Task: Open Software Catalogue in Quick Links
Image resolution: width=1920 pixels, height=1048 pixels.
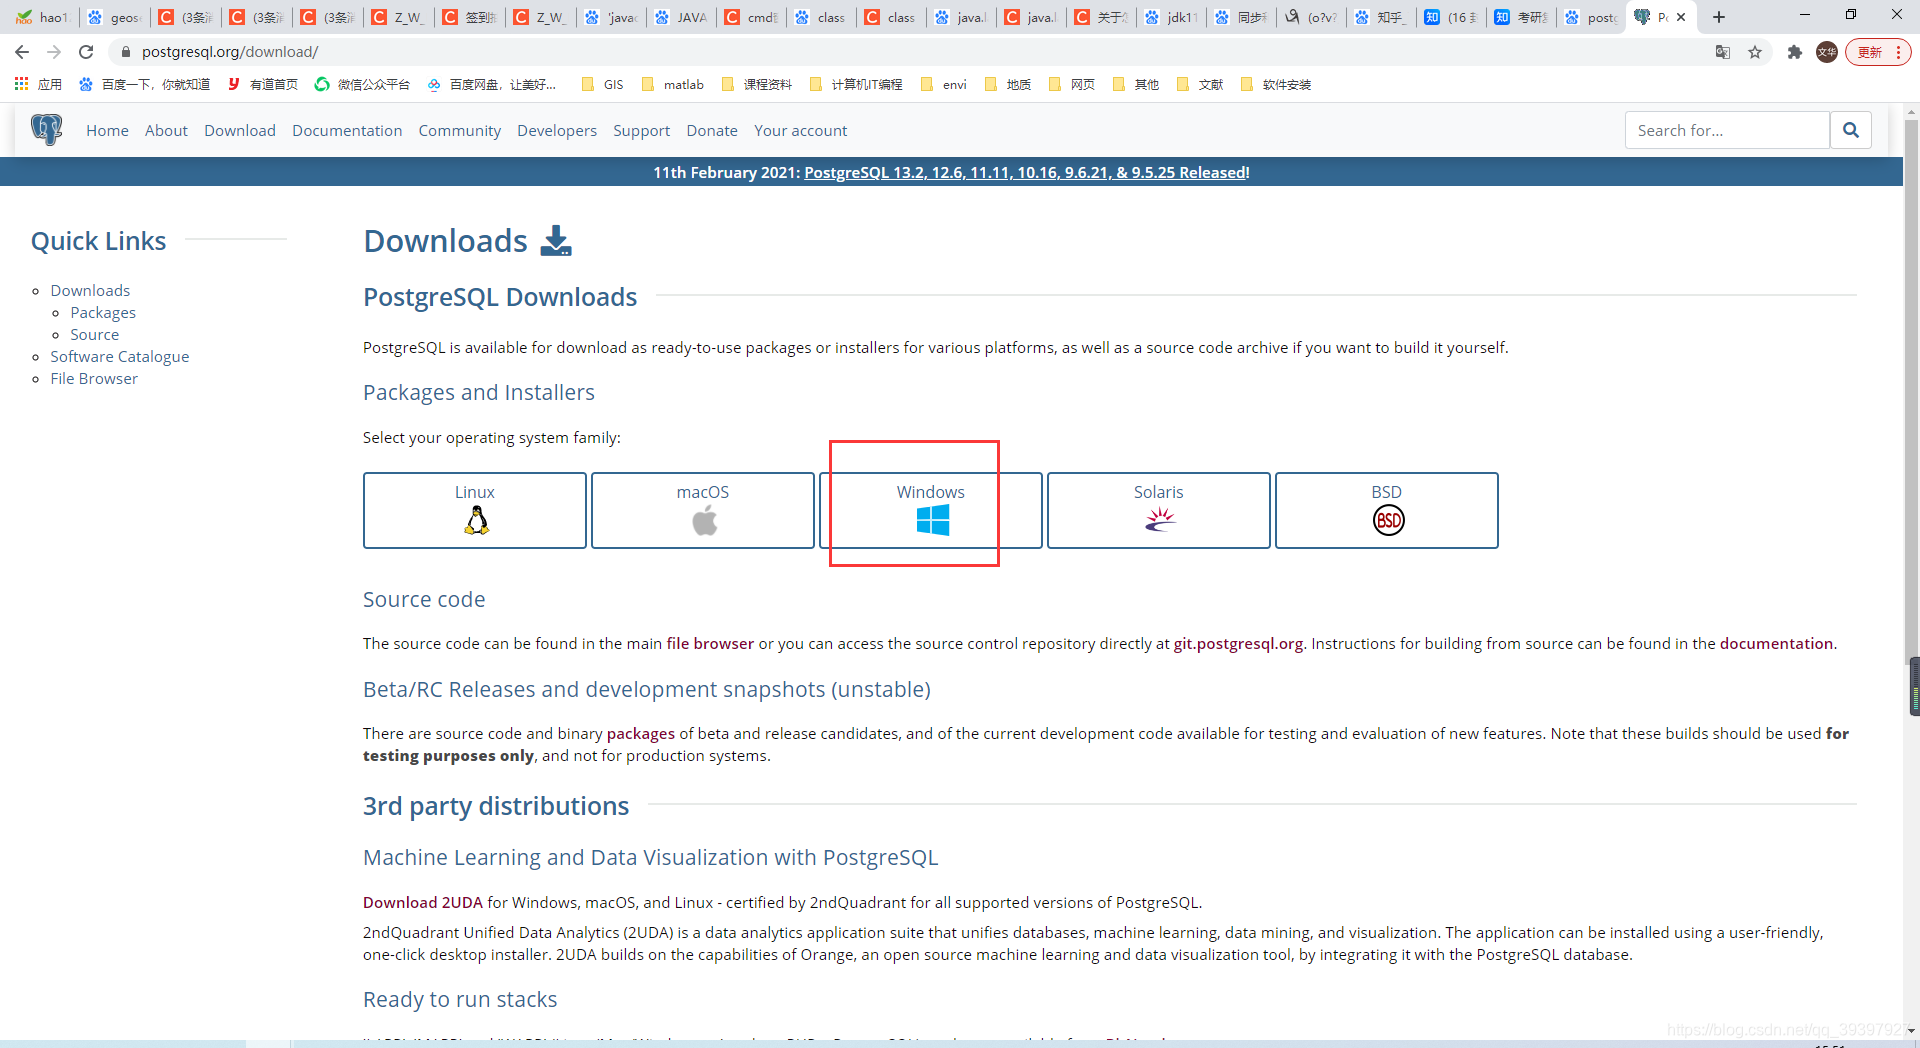Action: point(120,356)
